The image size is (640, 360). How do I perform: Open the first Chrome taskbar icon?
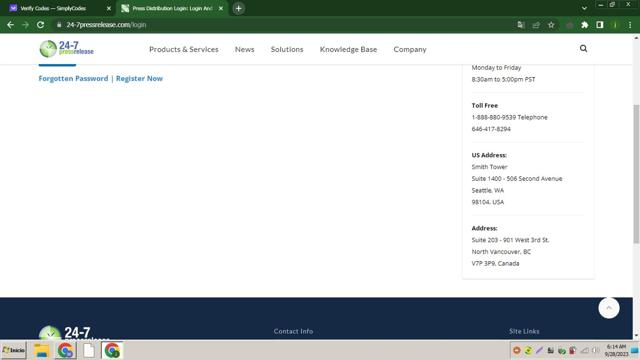click(x=65, y=351)
